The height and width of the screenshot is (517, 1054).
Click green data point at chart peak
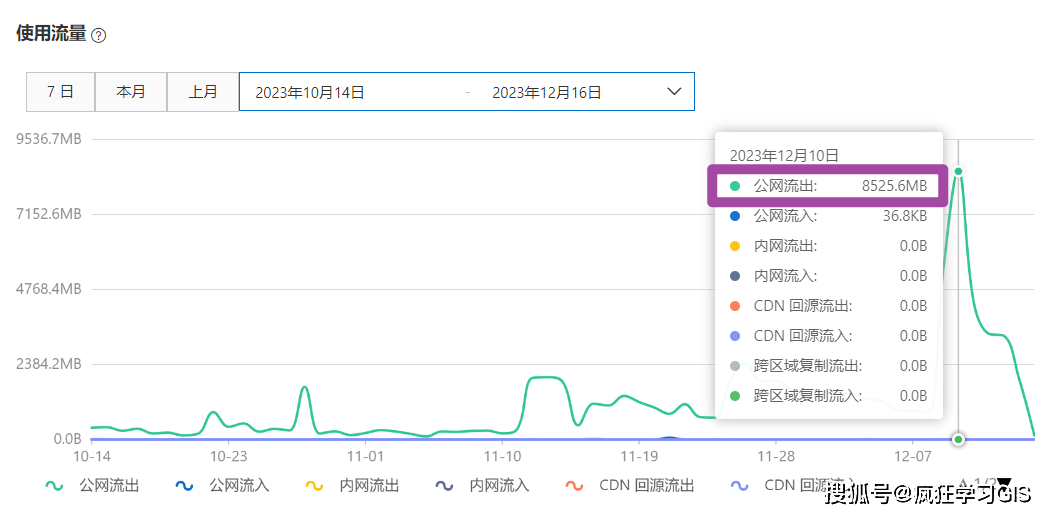959,171
